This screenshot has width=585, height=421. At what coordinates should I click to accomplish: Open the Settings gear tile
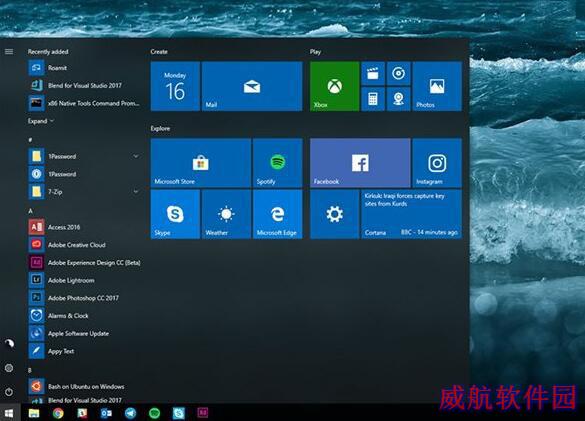click(x=335, y=214)
